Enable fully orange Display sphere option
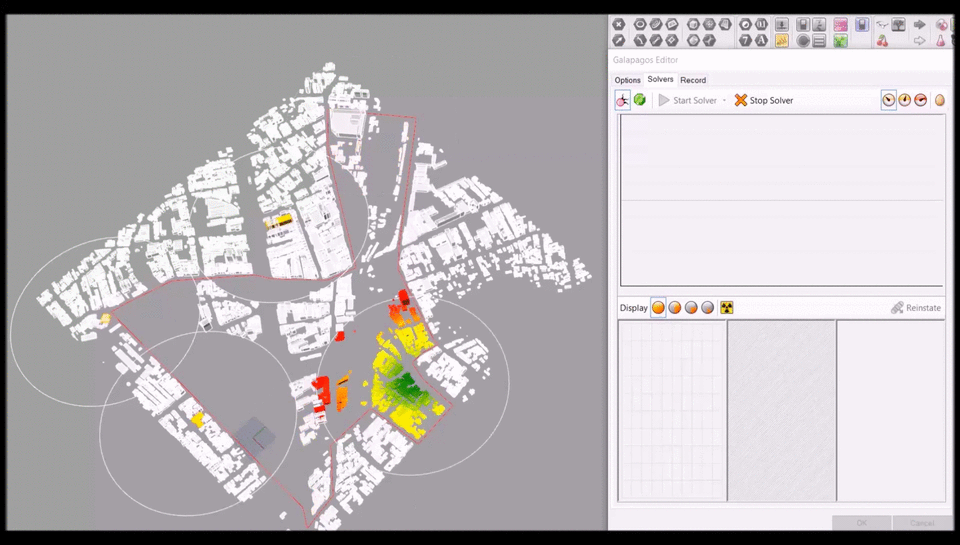The height and width of the screenshot is (545, 960). coord(659,308)
